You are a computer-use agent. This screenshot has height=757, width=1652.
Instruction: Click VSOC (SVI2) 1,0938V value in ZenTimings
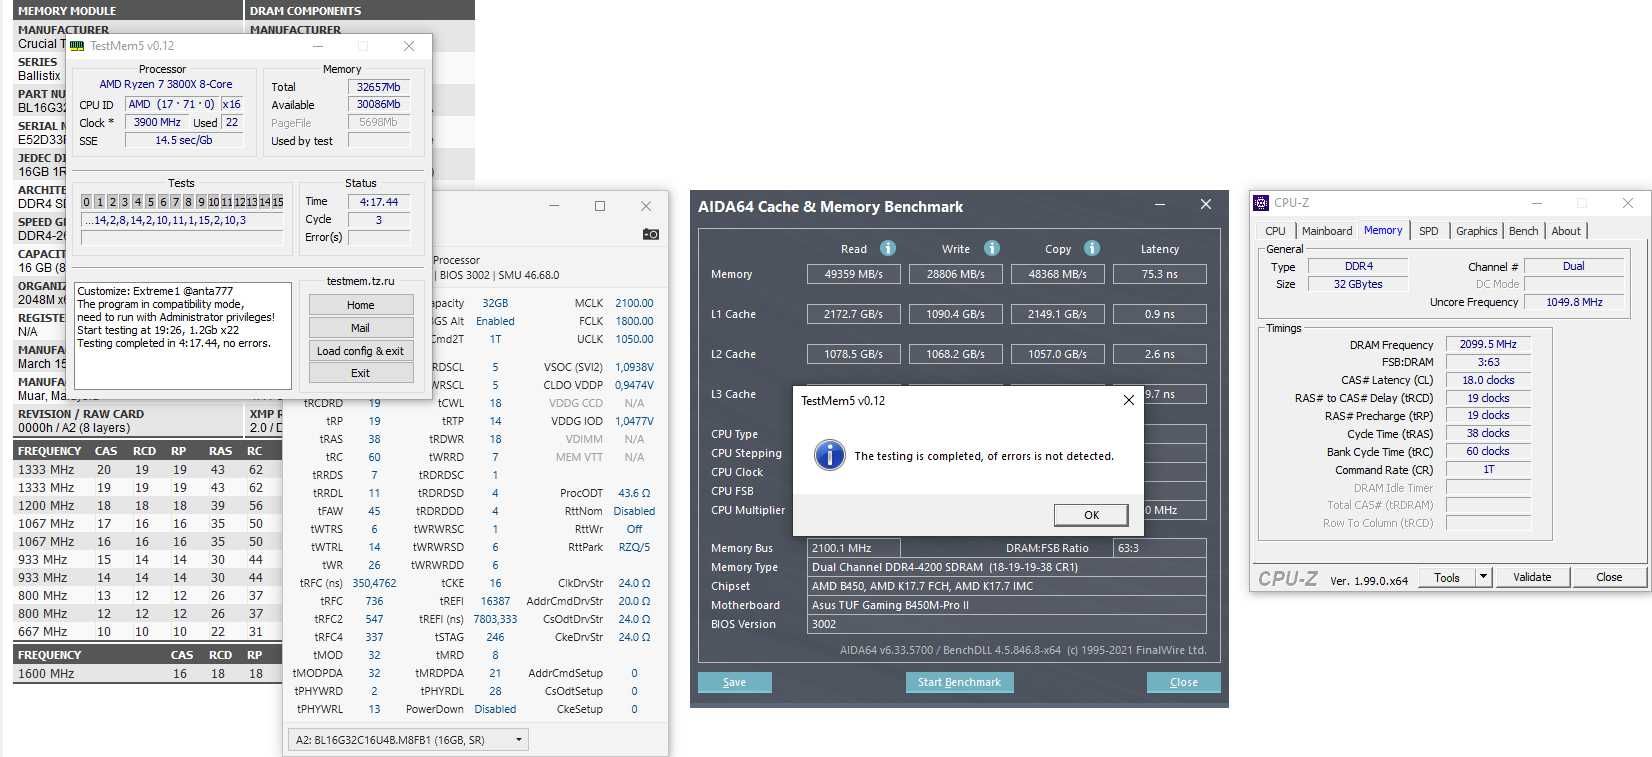click(x=634, y=367)
